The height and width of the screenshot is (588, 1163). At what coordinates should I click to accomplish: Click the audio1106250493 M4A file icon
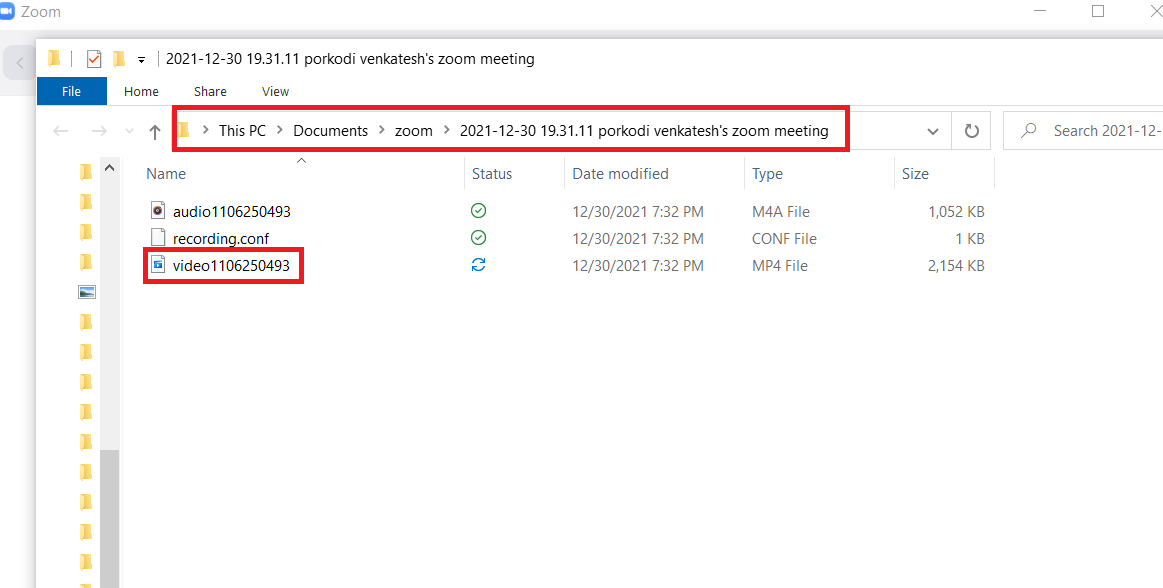point(157,211)
